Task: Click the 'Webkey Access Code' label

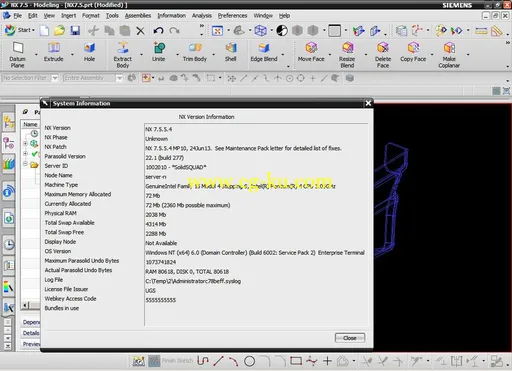Action: [x=70, y=299]
